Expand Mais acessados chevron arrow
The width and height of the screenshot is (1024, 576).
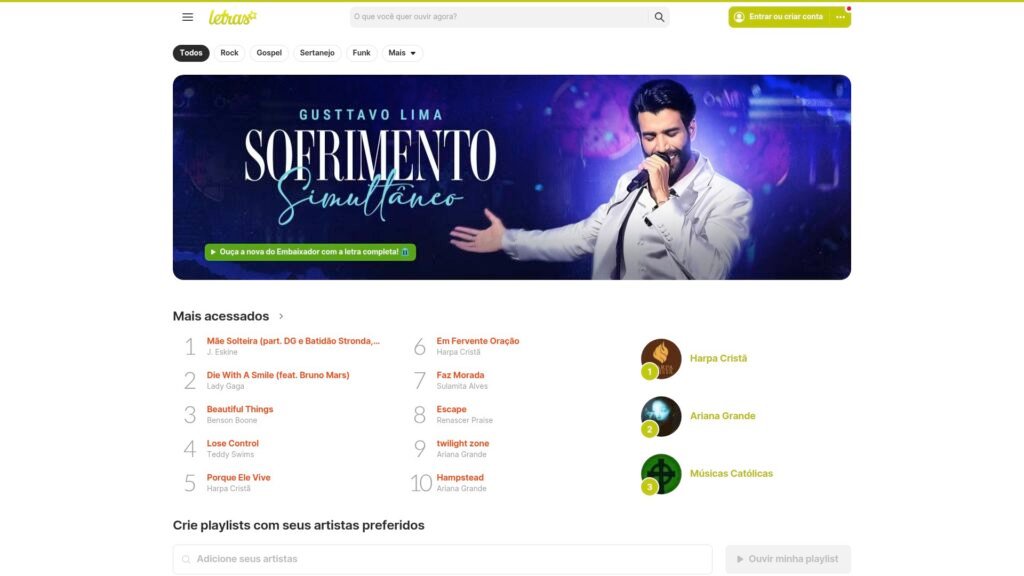click(281, 316)
